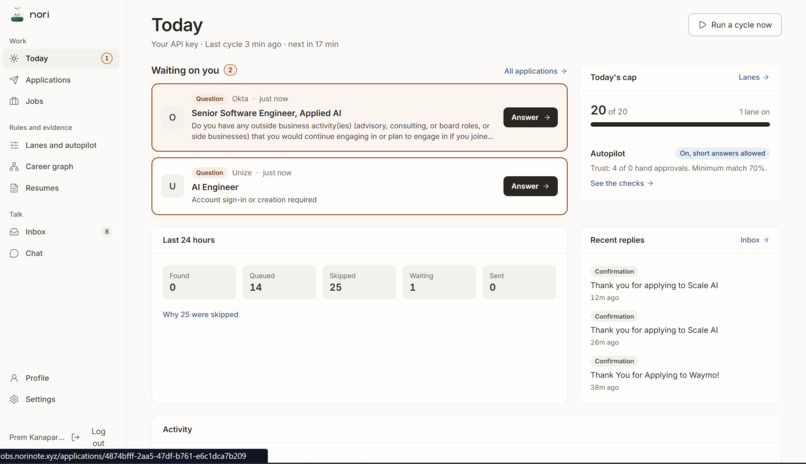806x464 pixels.
Task: Click Log out
Action: coord(98,437)
